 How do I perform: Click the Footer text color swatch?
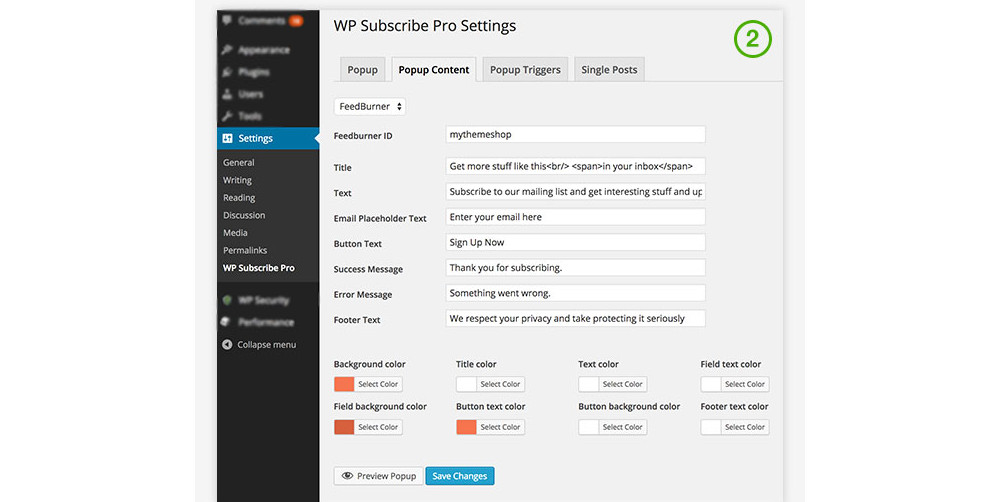pos(711,427)
